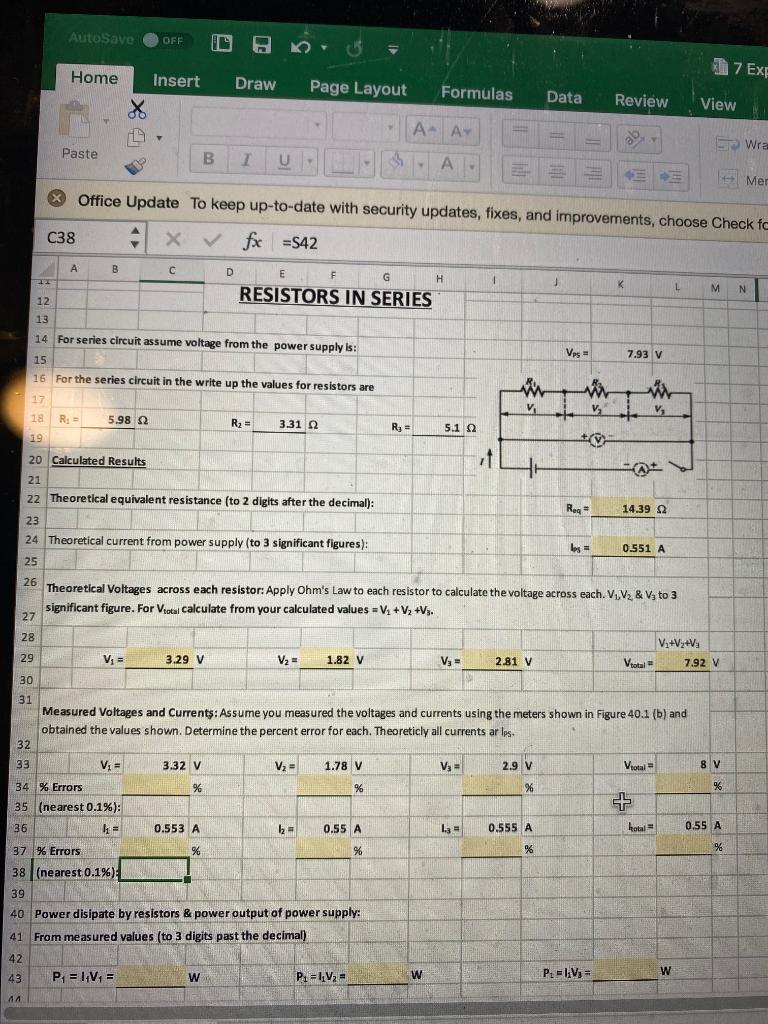This screenshot has height=1024, width=768.
Task: Click the Save As icon next to AutoSave
Action: pos(221,43)
